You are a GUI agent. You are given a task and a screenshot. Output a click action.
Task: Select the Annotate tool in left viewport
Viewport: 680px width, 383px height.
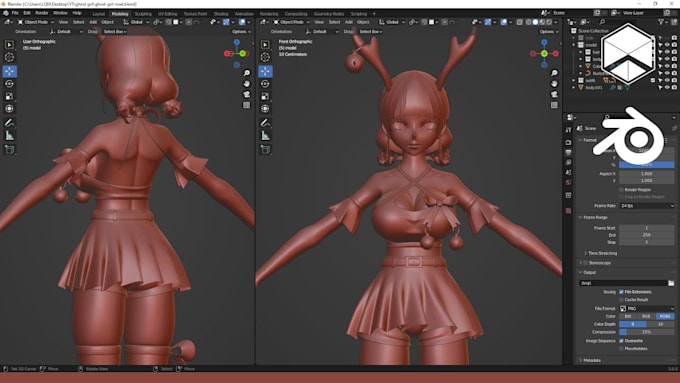pos(10,123)
